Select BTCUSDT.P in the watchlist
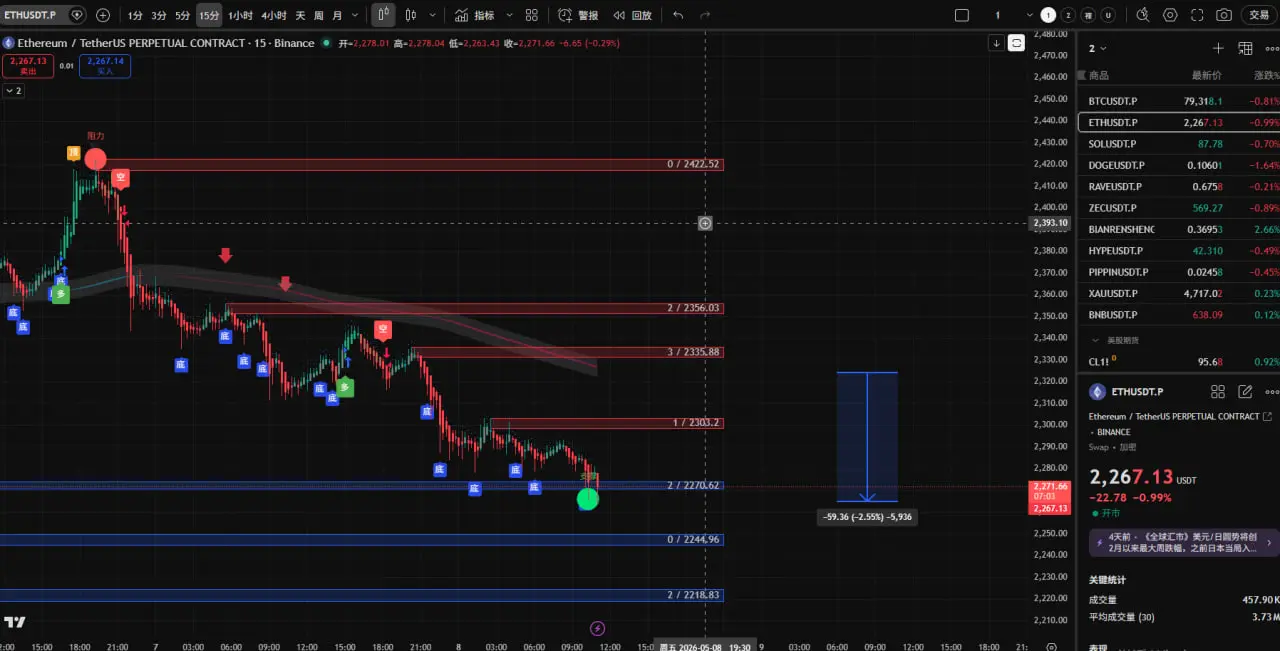The image size is (1280, 651). (1178, 101)
